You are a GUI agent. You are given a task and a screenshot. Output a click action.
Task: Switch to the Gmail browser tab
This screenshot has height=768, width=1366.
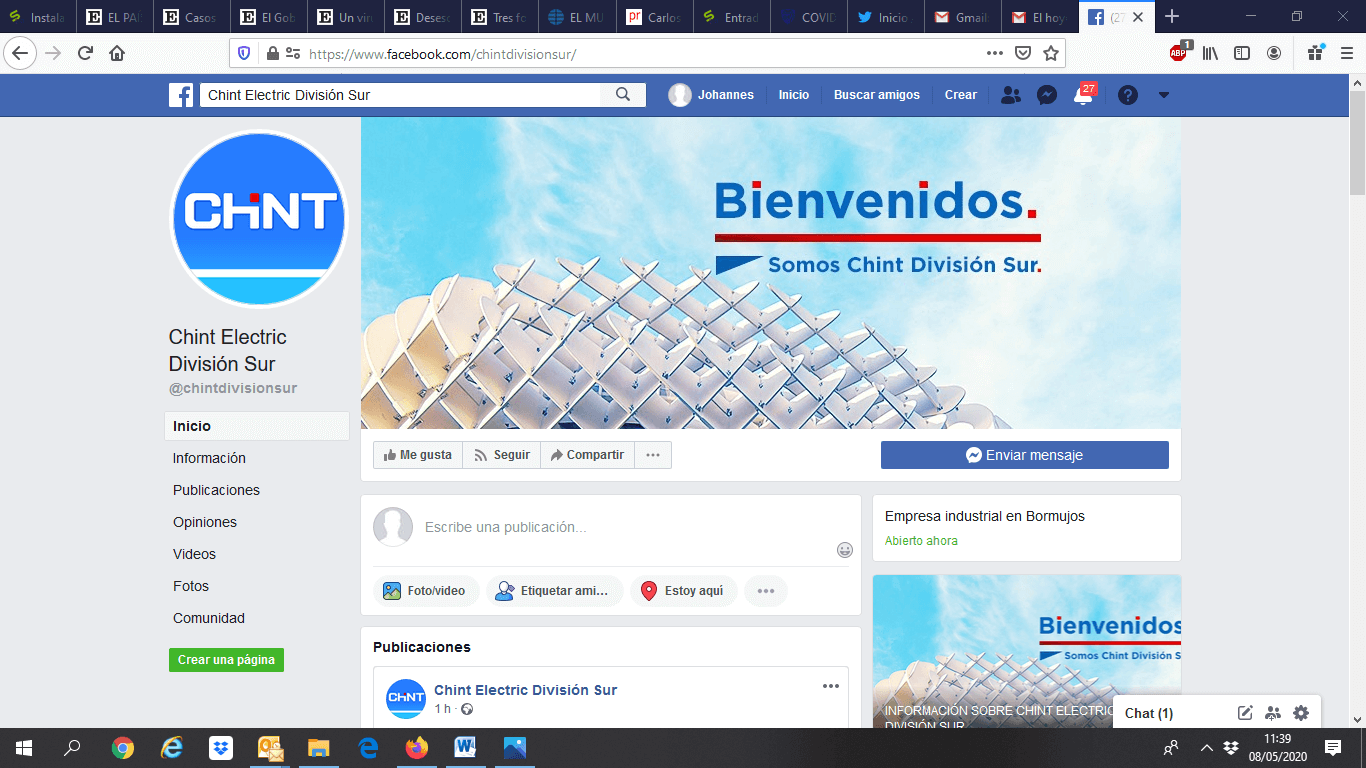click(x=957, y=16)
